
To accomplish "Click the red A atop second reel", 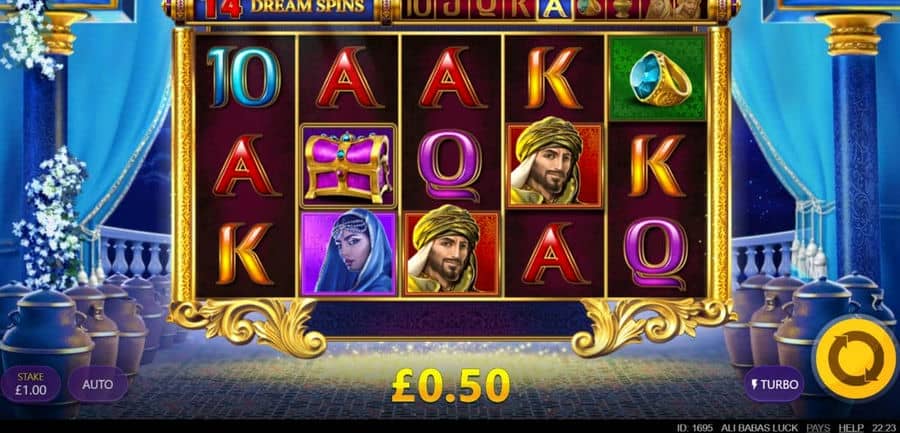I will [x=349, y=78].
